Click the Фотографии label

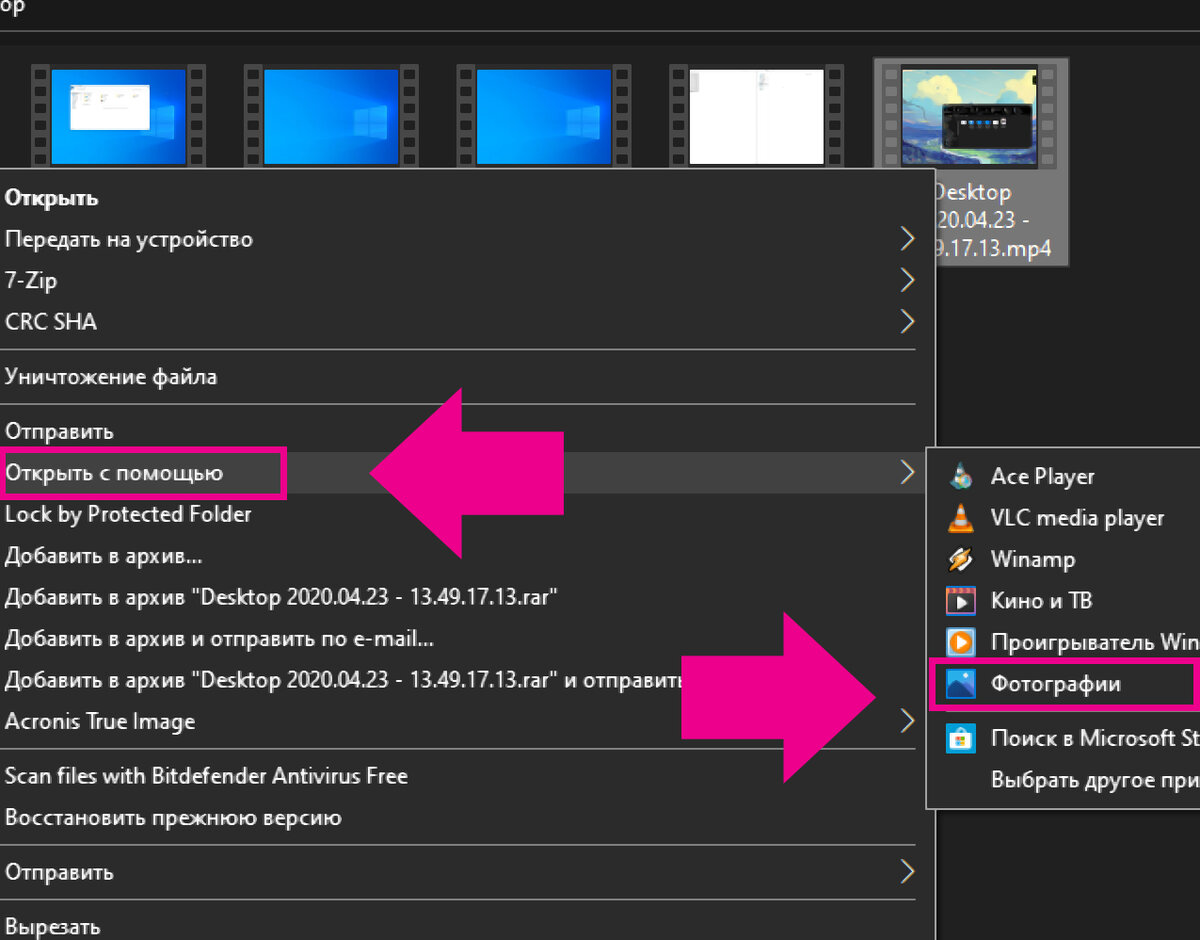point(1056,684)
